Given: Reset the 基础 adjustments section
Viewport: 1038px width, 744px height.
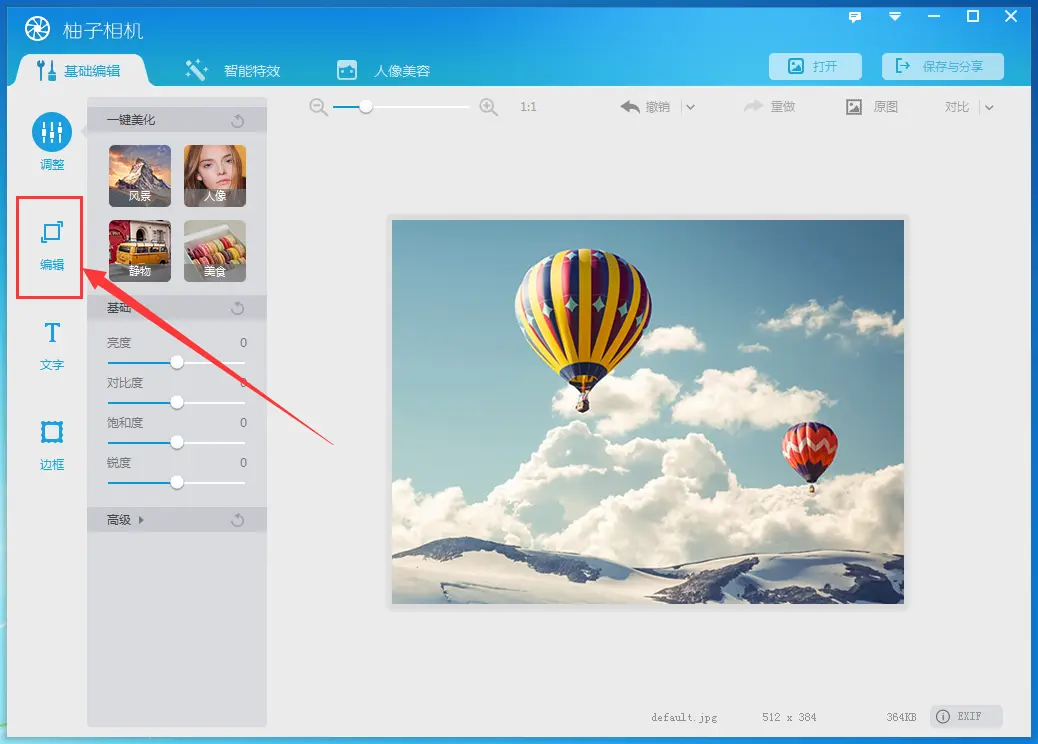Looking at the screenshot, I should (x=238, y=308).
